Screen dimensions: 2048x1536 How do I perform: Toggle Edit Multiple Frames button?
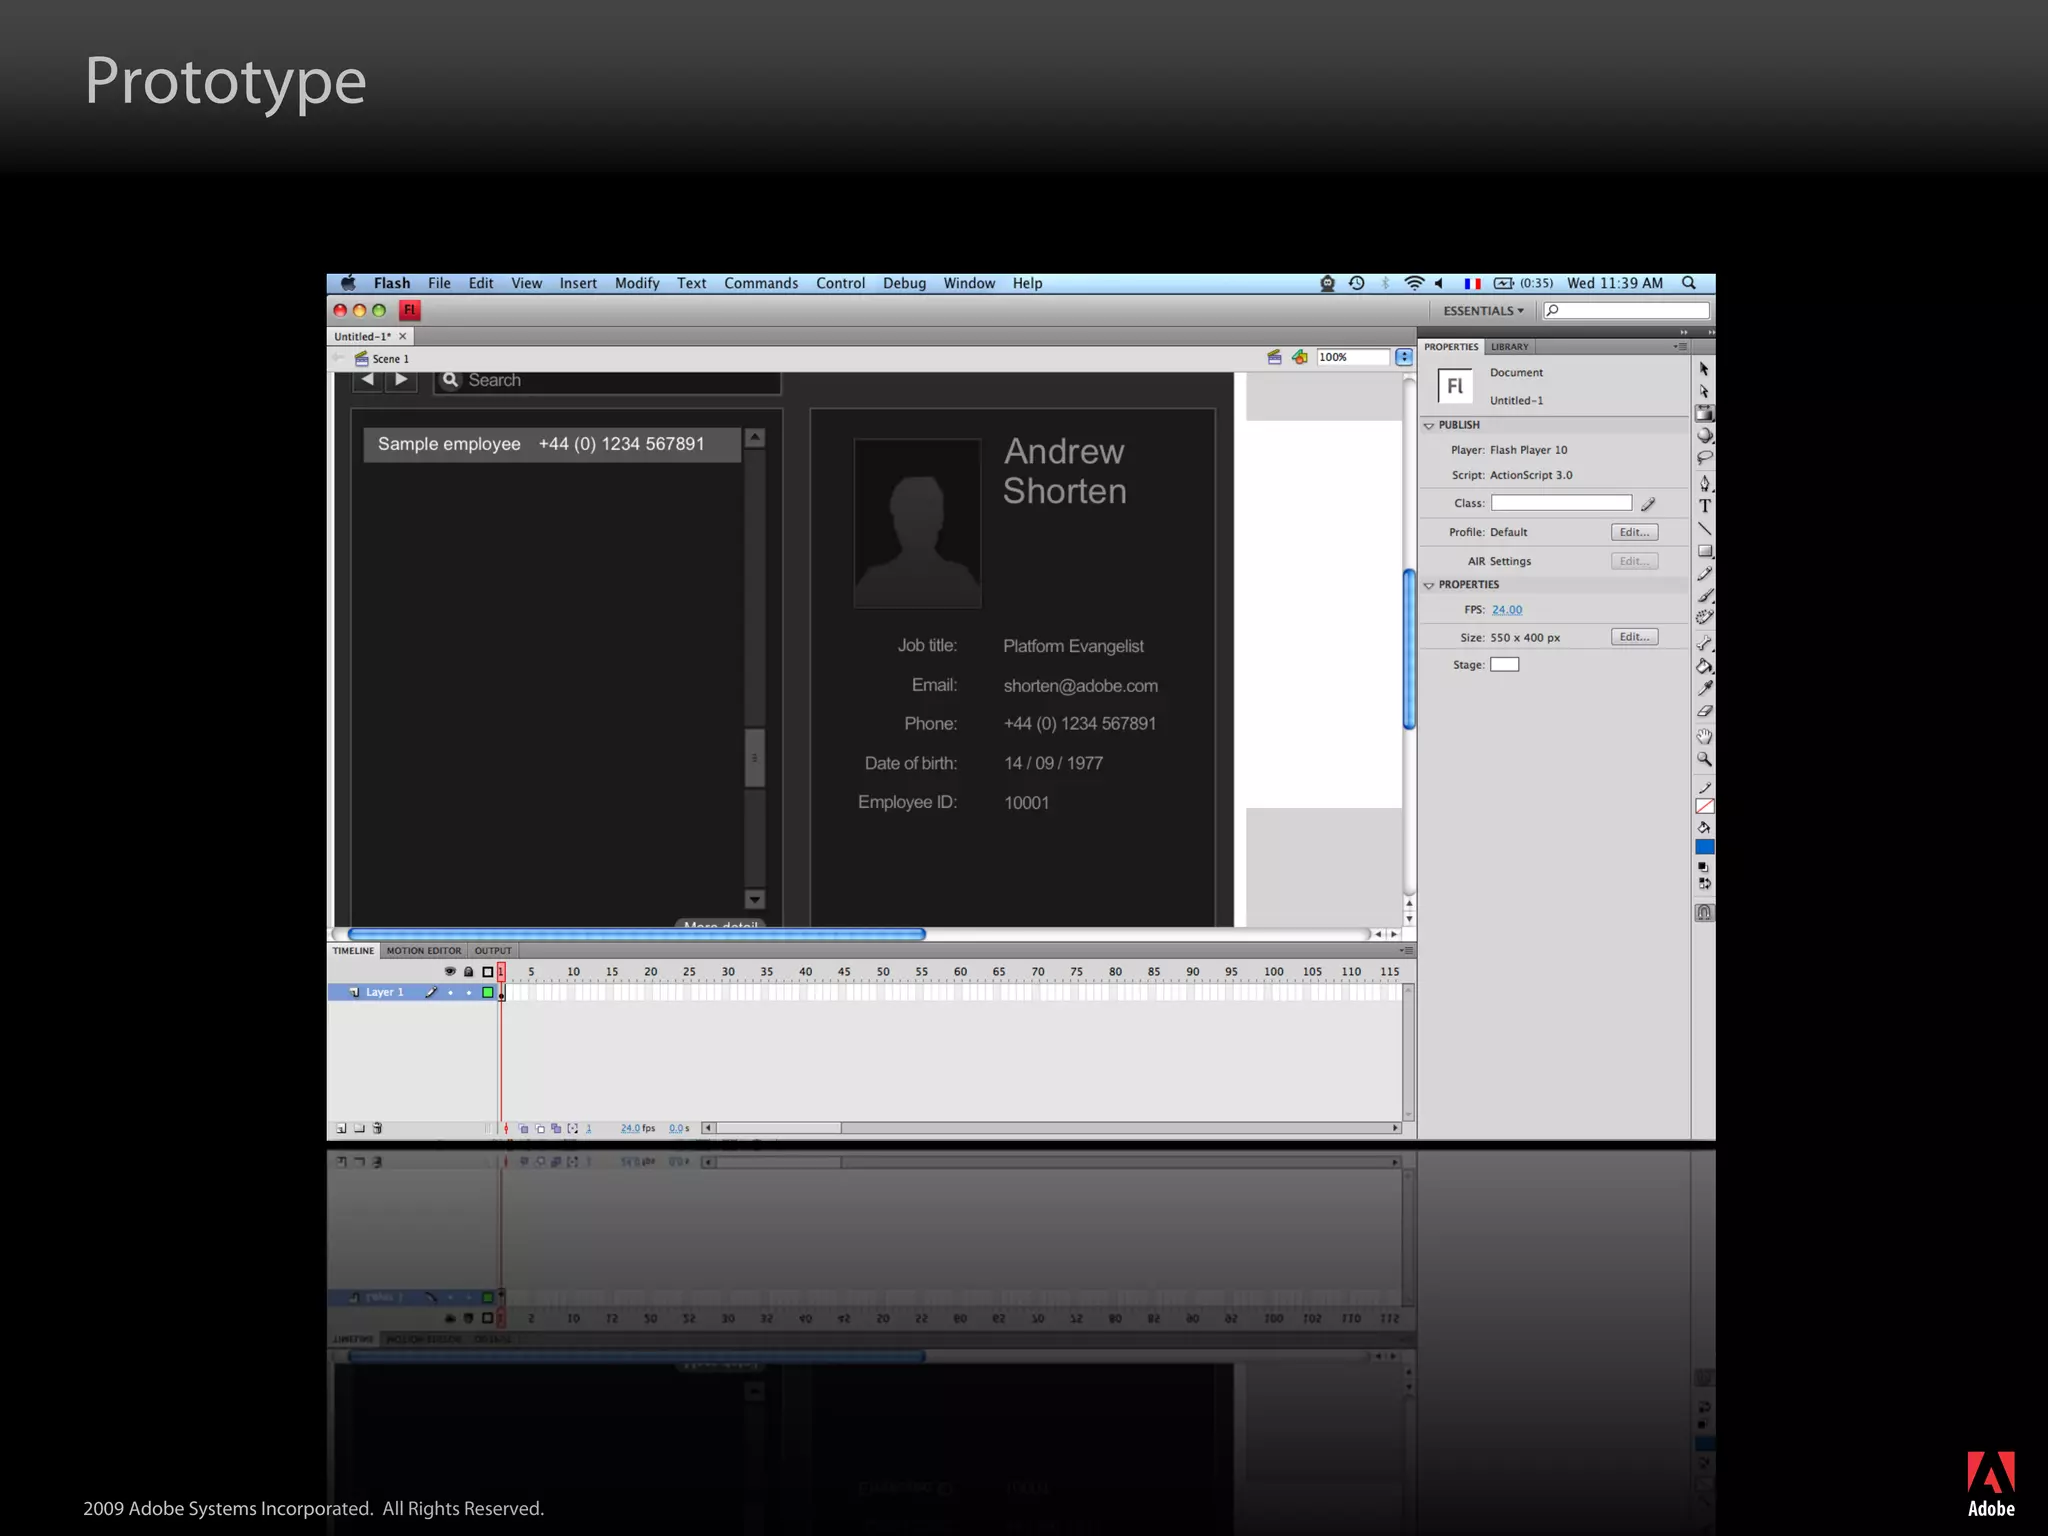(556, 1129)
